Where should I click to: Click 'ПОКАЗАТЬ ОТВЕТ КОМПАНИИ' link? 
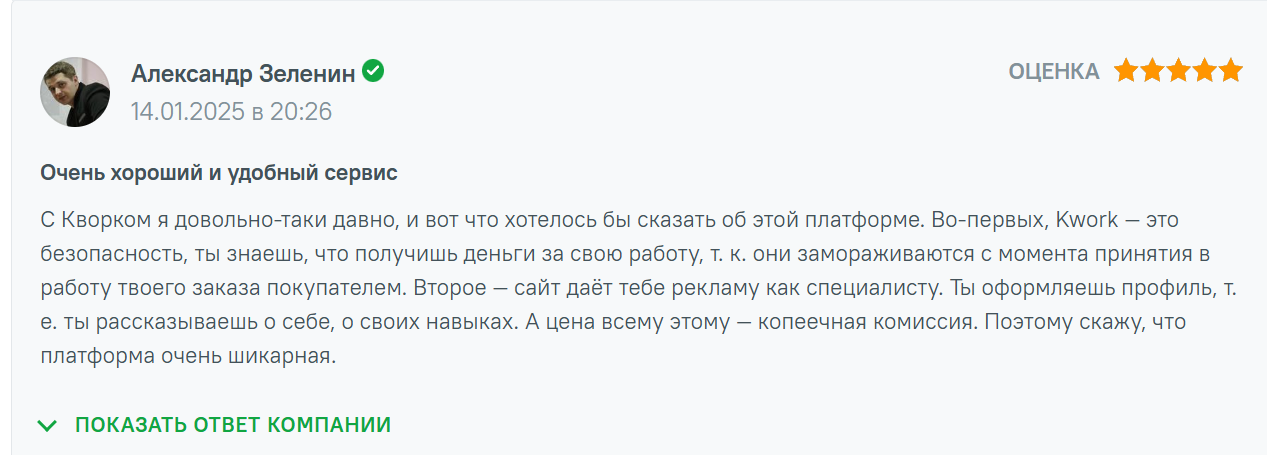tap(232, 425)
